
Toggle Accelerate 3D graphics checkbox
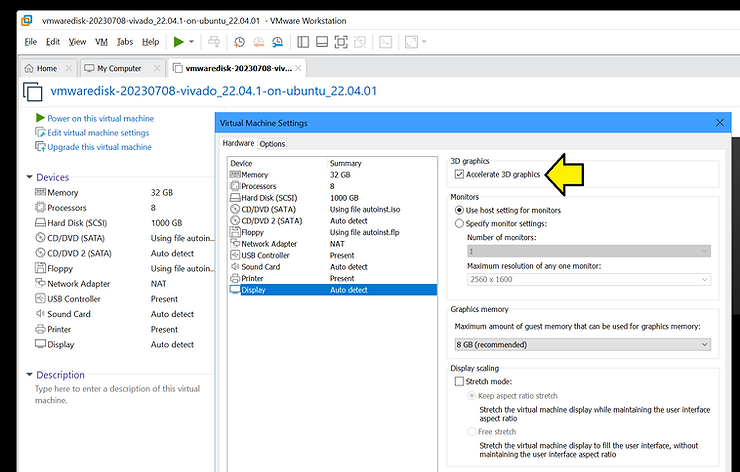[459, 174]
